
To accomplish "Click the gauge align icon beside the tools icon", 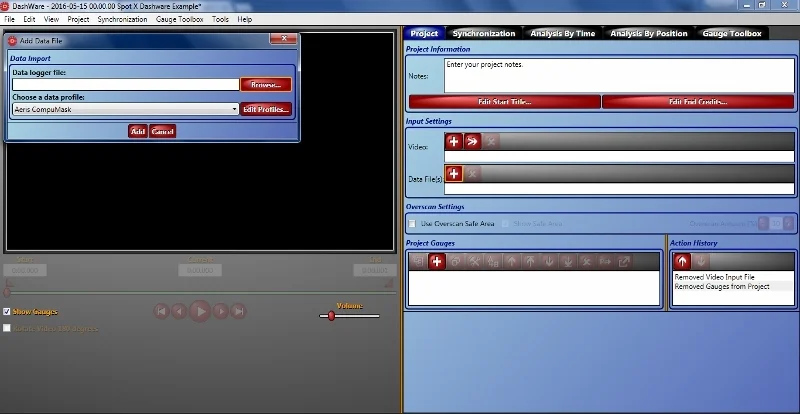I will click(x=493, y=261).
